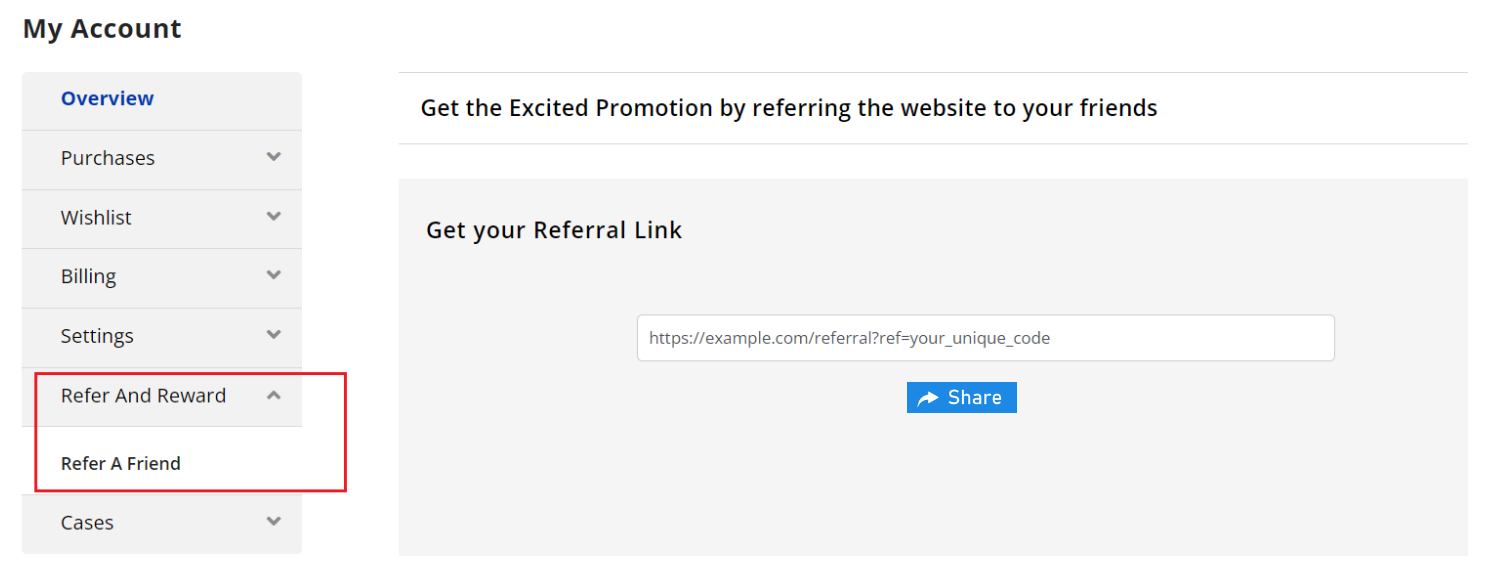
Task: Select the Settings menu label
Action: [97, 336]
